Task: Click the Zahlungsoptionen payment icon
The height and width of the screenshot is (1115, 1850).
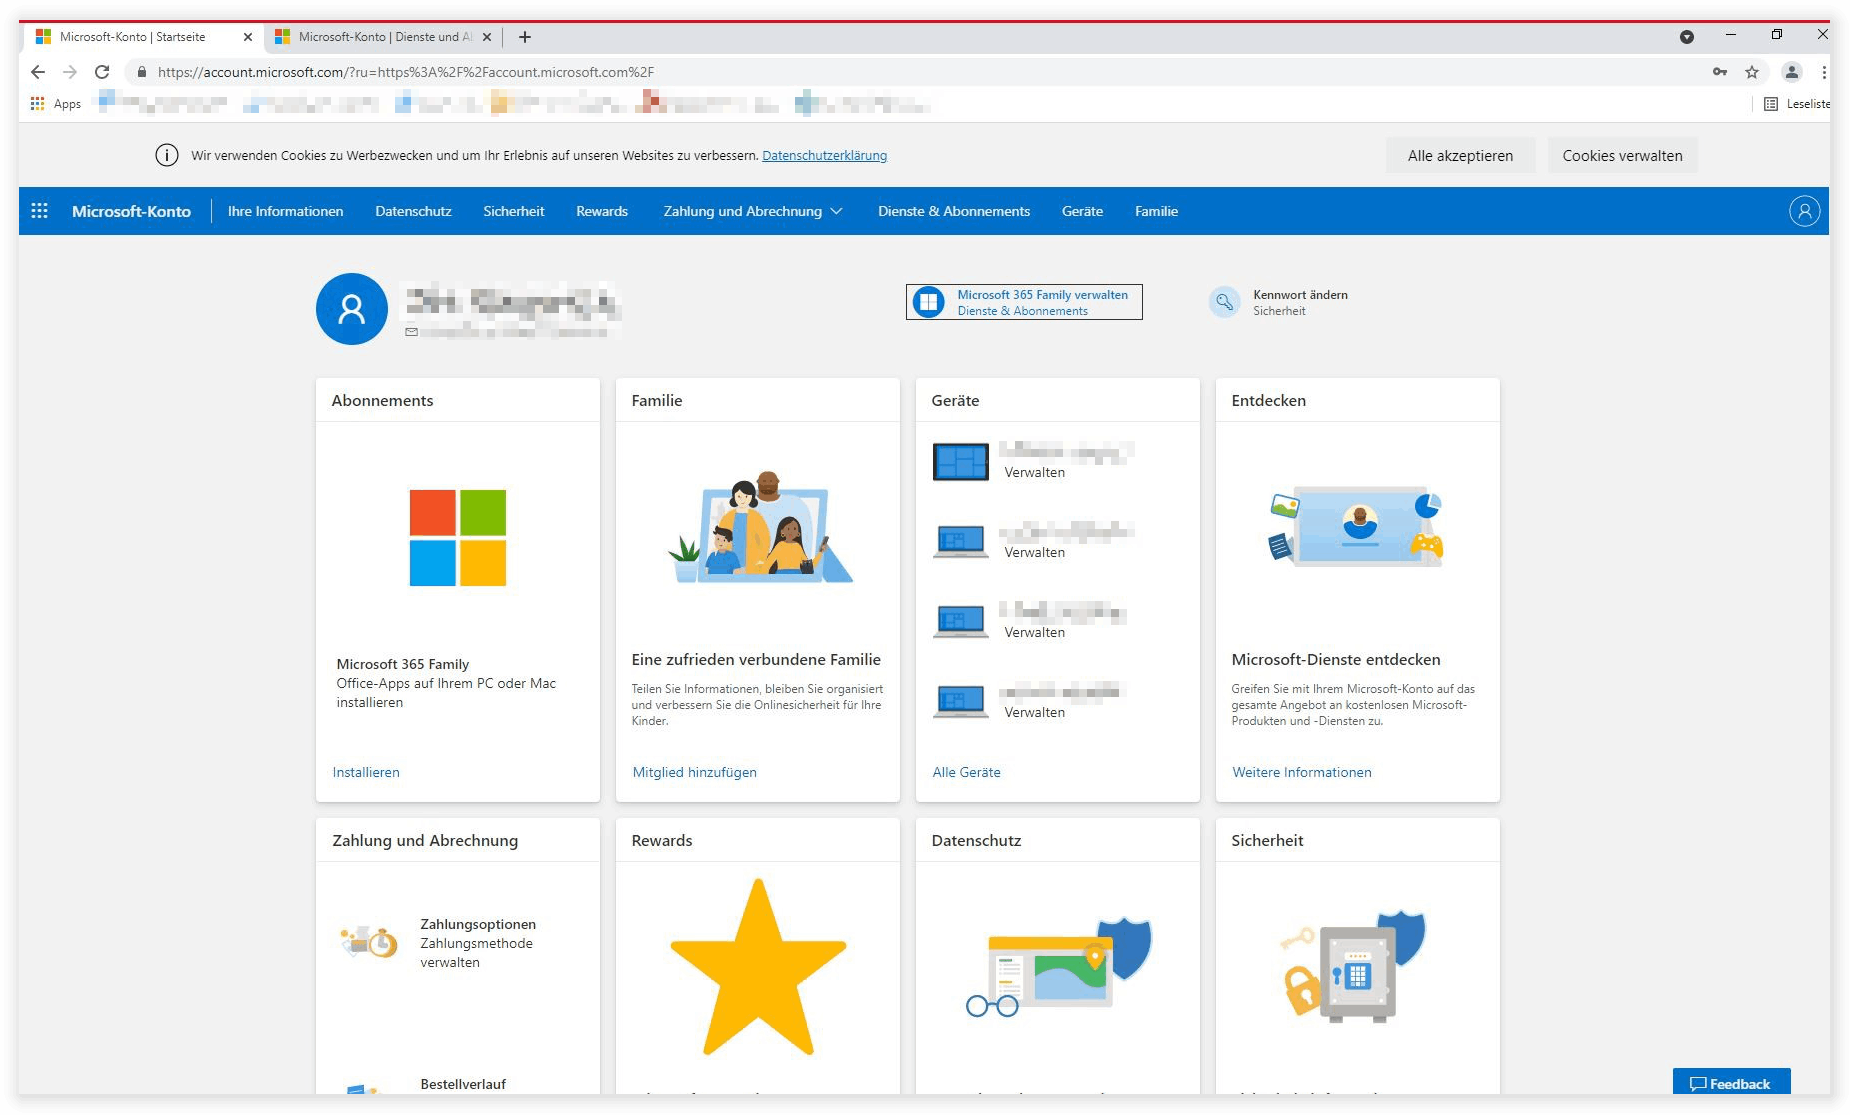Action: coord(369,941)
